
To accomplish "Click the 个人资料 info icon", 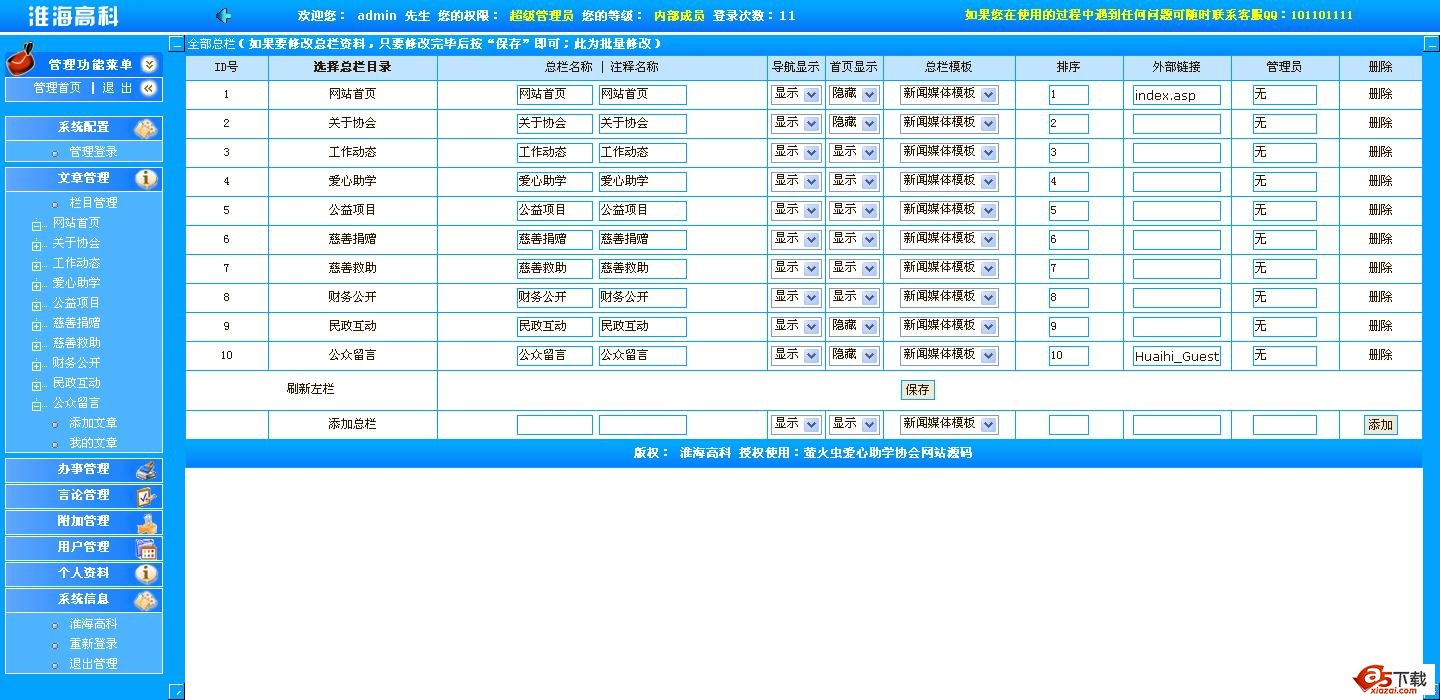I will pos(146,574).
